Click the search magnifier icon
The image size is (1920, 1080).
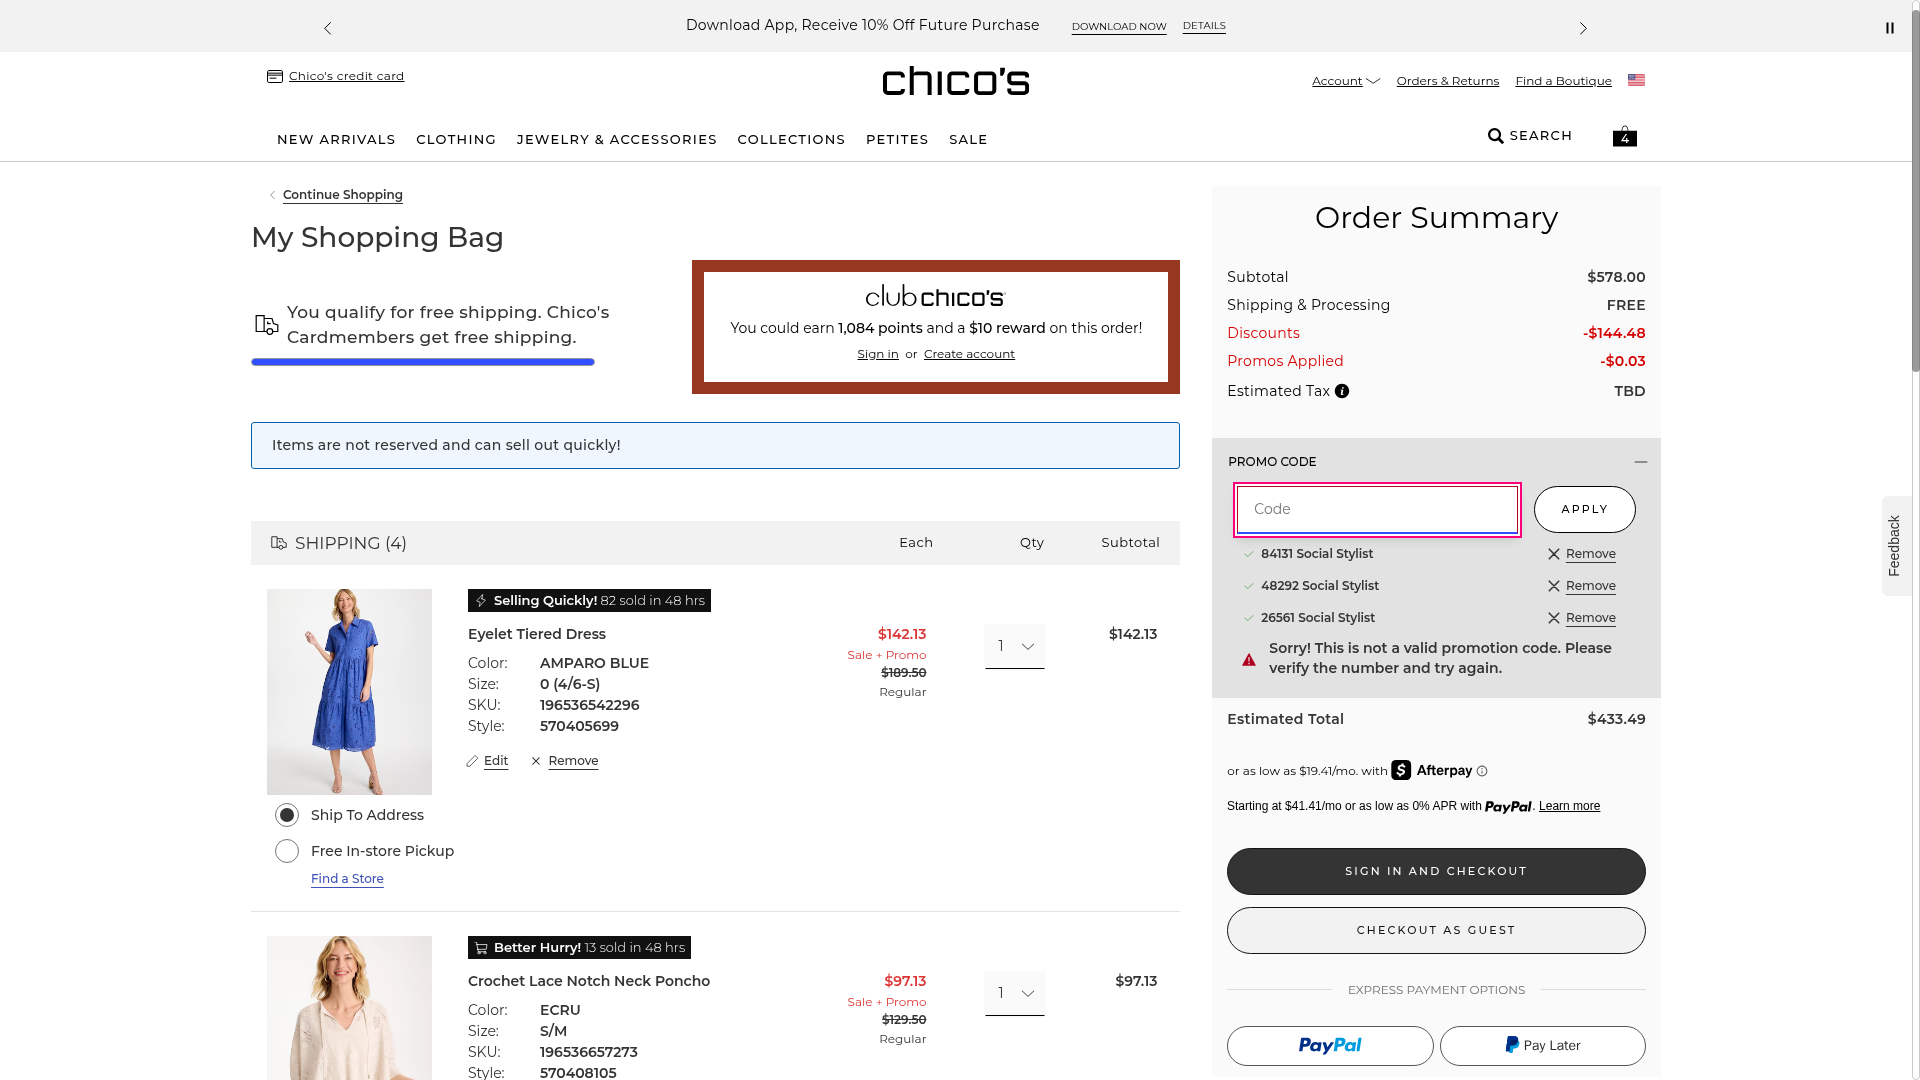click(1495, 136)
